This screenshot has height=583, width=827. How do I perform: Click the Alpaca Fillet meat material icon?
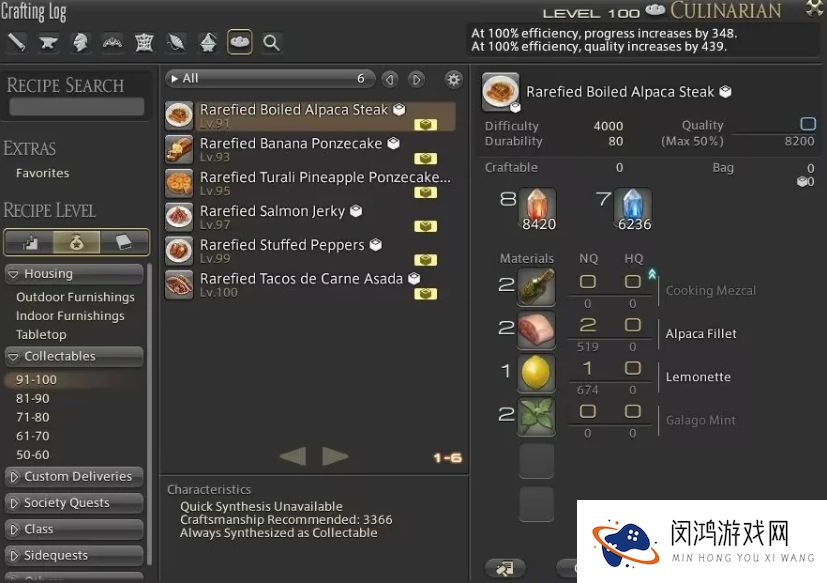pyautogui.click(x=536, y=330)
